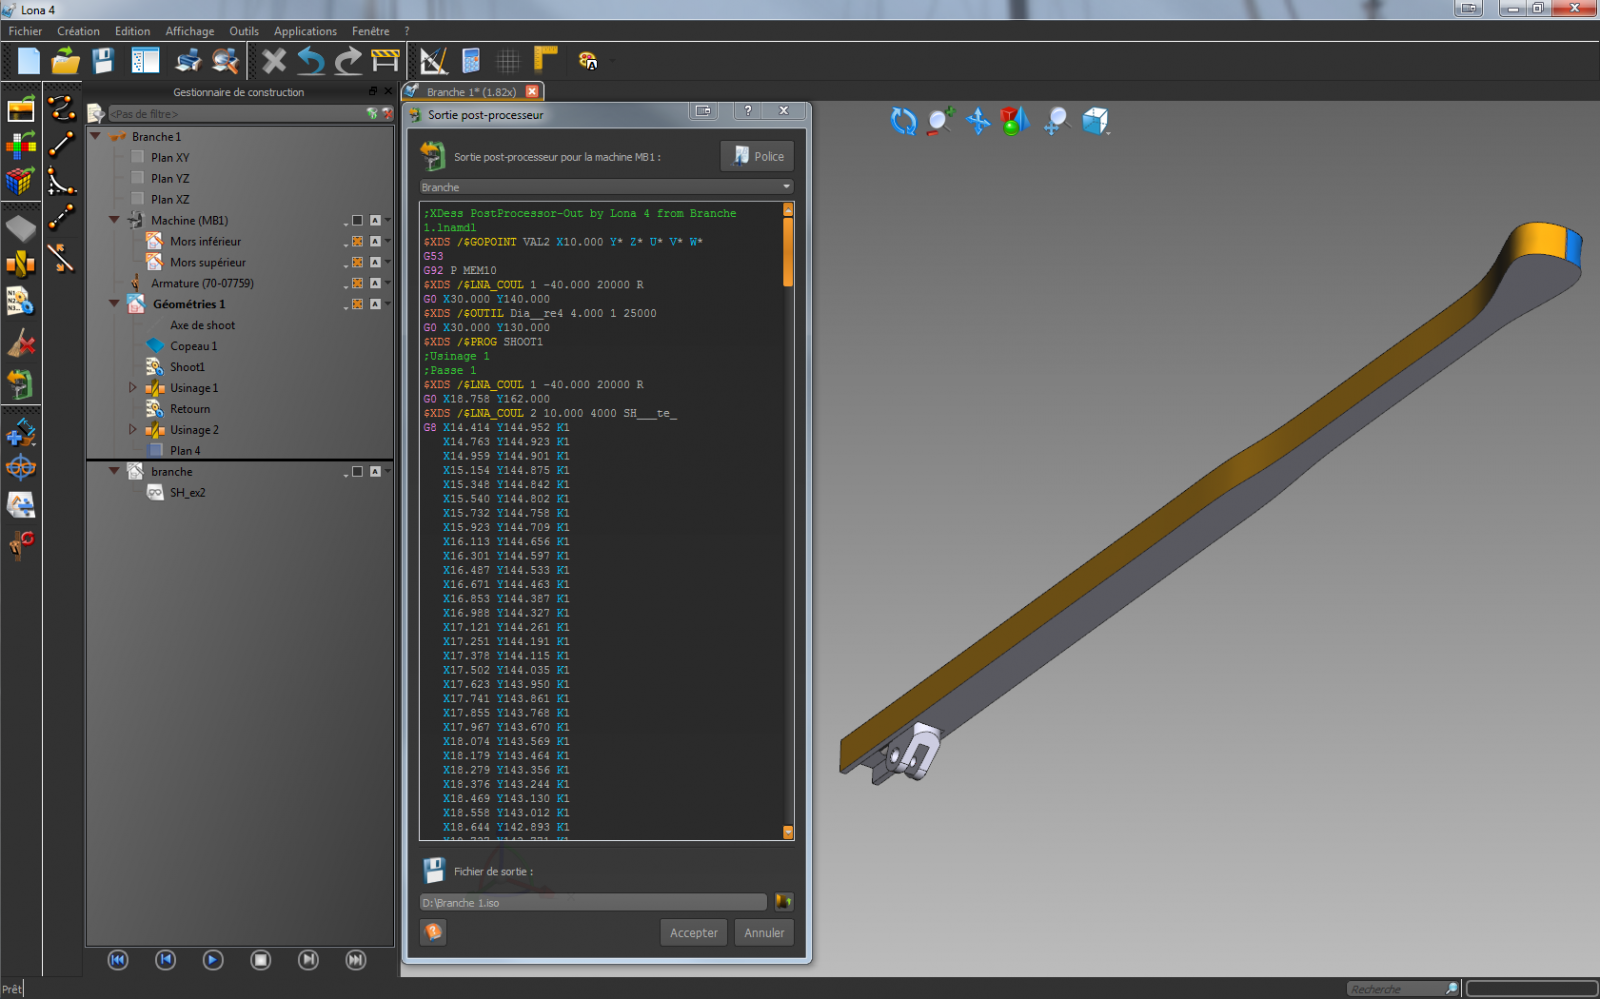Screen dimensions: 1600x999
Task: Click the rotate view icon in 3D viewport
Action: coord(903,122)
